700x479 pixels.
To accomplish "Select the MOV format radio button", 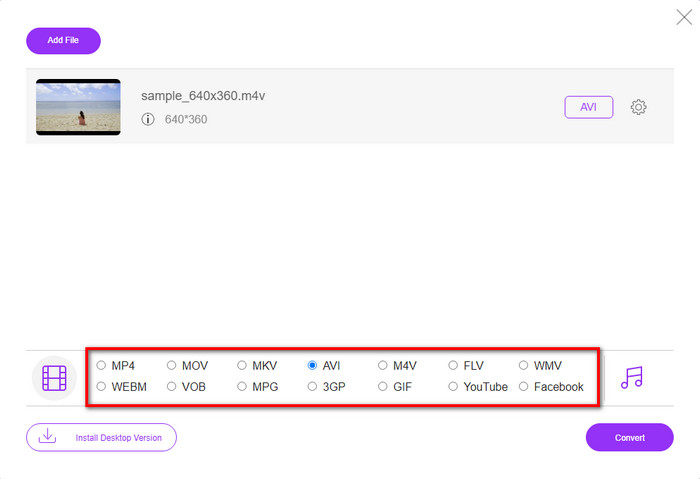I will click(171, 365).
